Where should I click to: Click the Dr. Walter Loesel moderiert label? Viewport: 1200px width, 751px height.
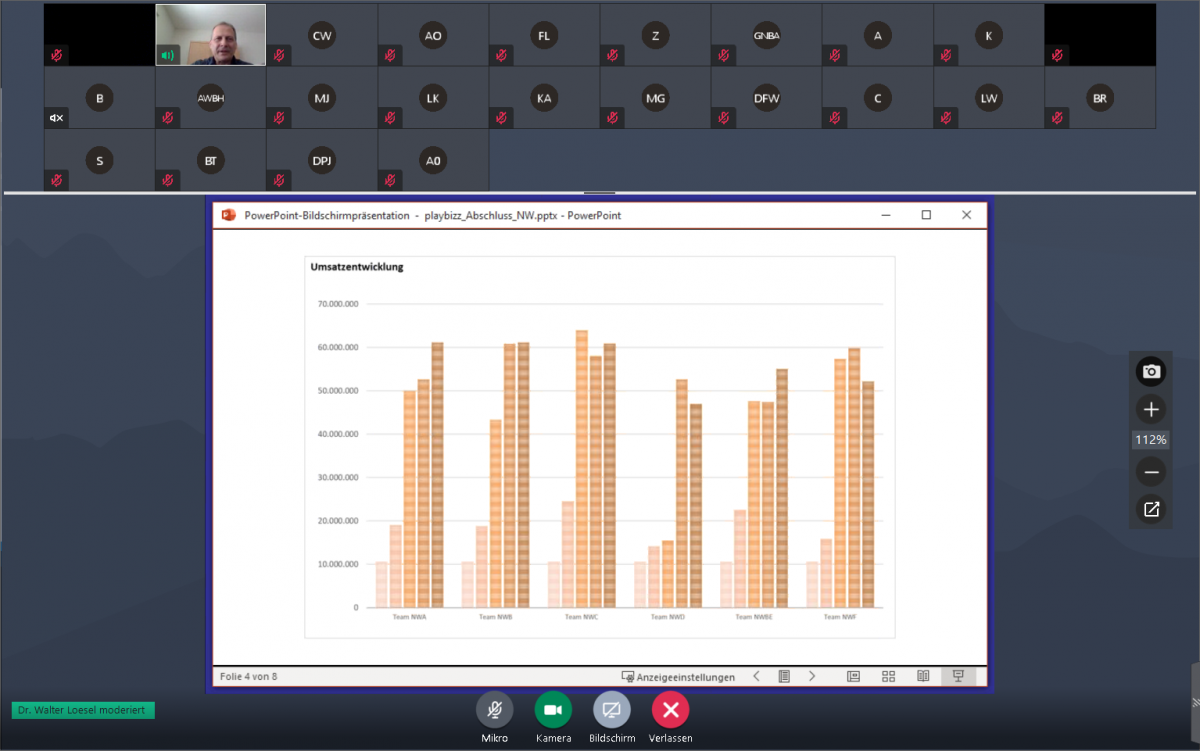(x=83, y=710)
